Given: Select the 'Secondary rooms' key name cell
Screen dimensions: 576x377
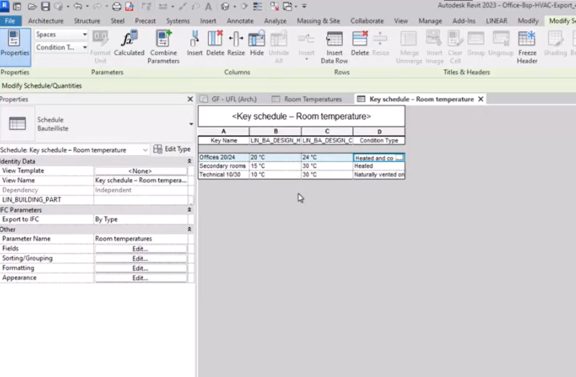Looking at the screenshot, I should coord(224,166).
